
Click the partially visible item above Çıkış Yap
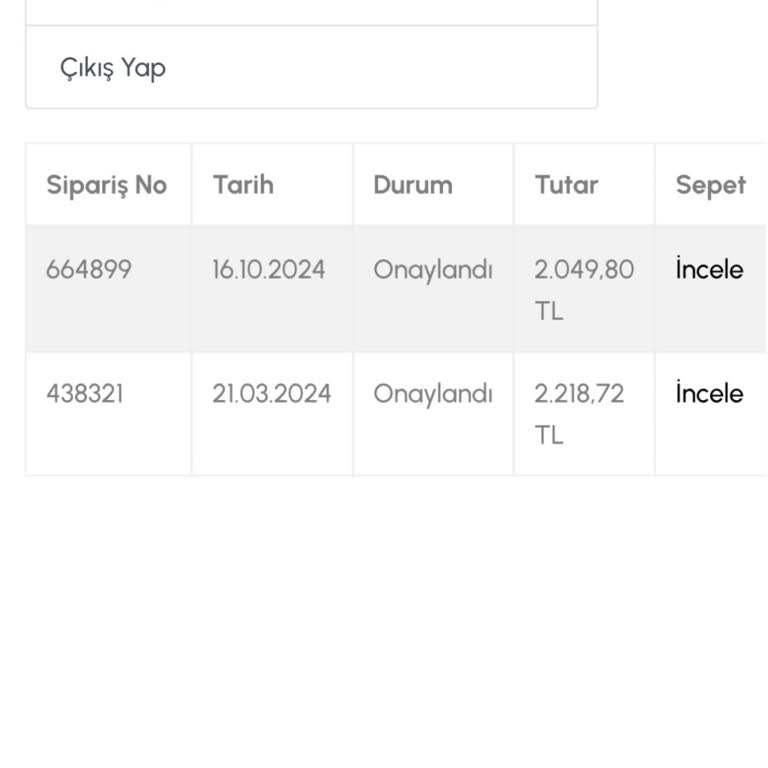pos(311,11)
